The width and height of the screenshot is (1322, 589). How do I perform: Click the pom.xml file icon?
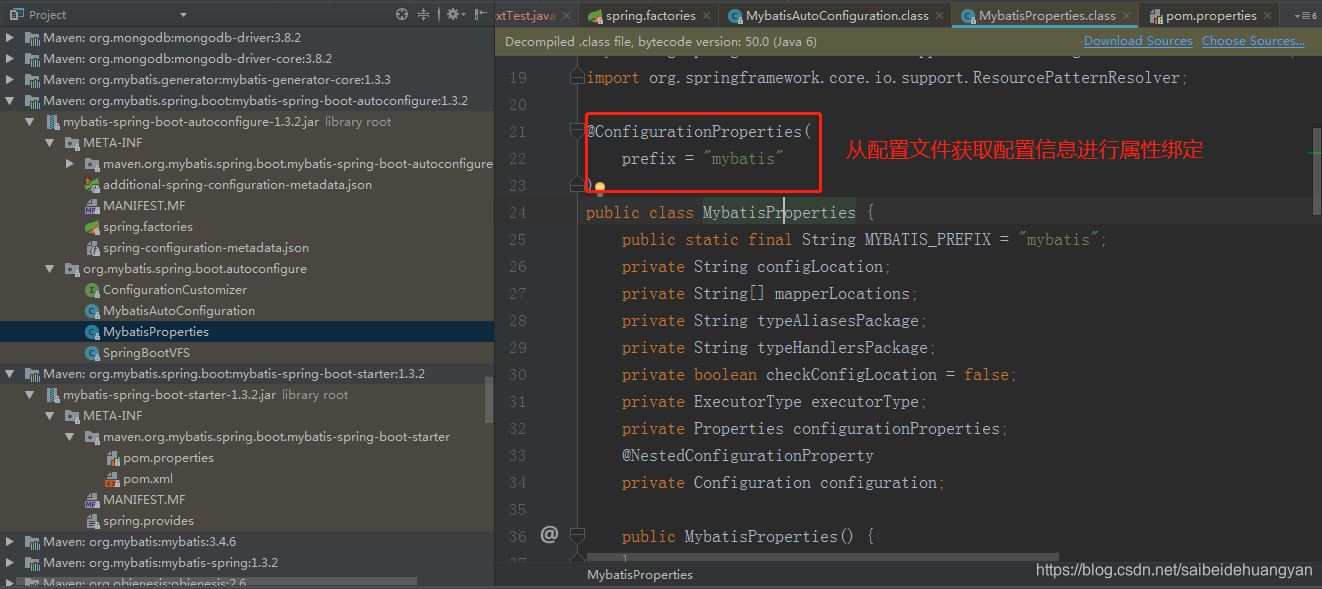(x=113, y=479)
